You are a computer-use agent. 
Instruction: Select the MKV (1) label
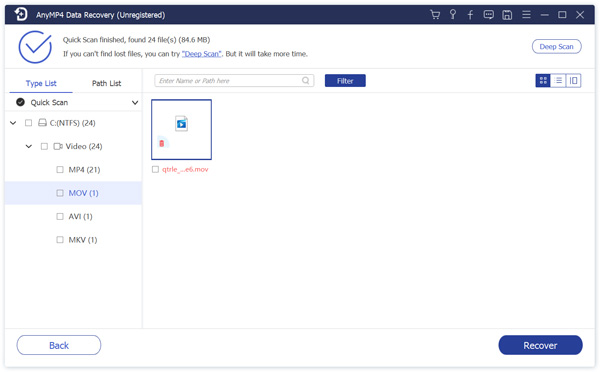(x=83, y=240)
